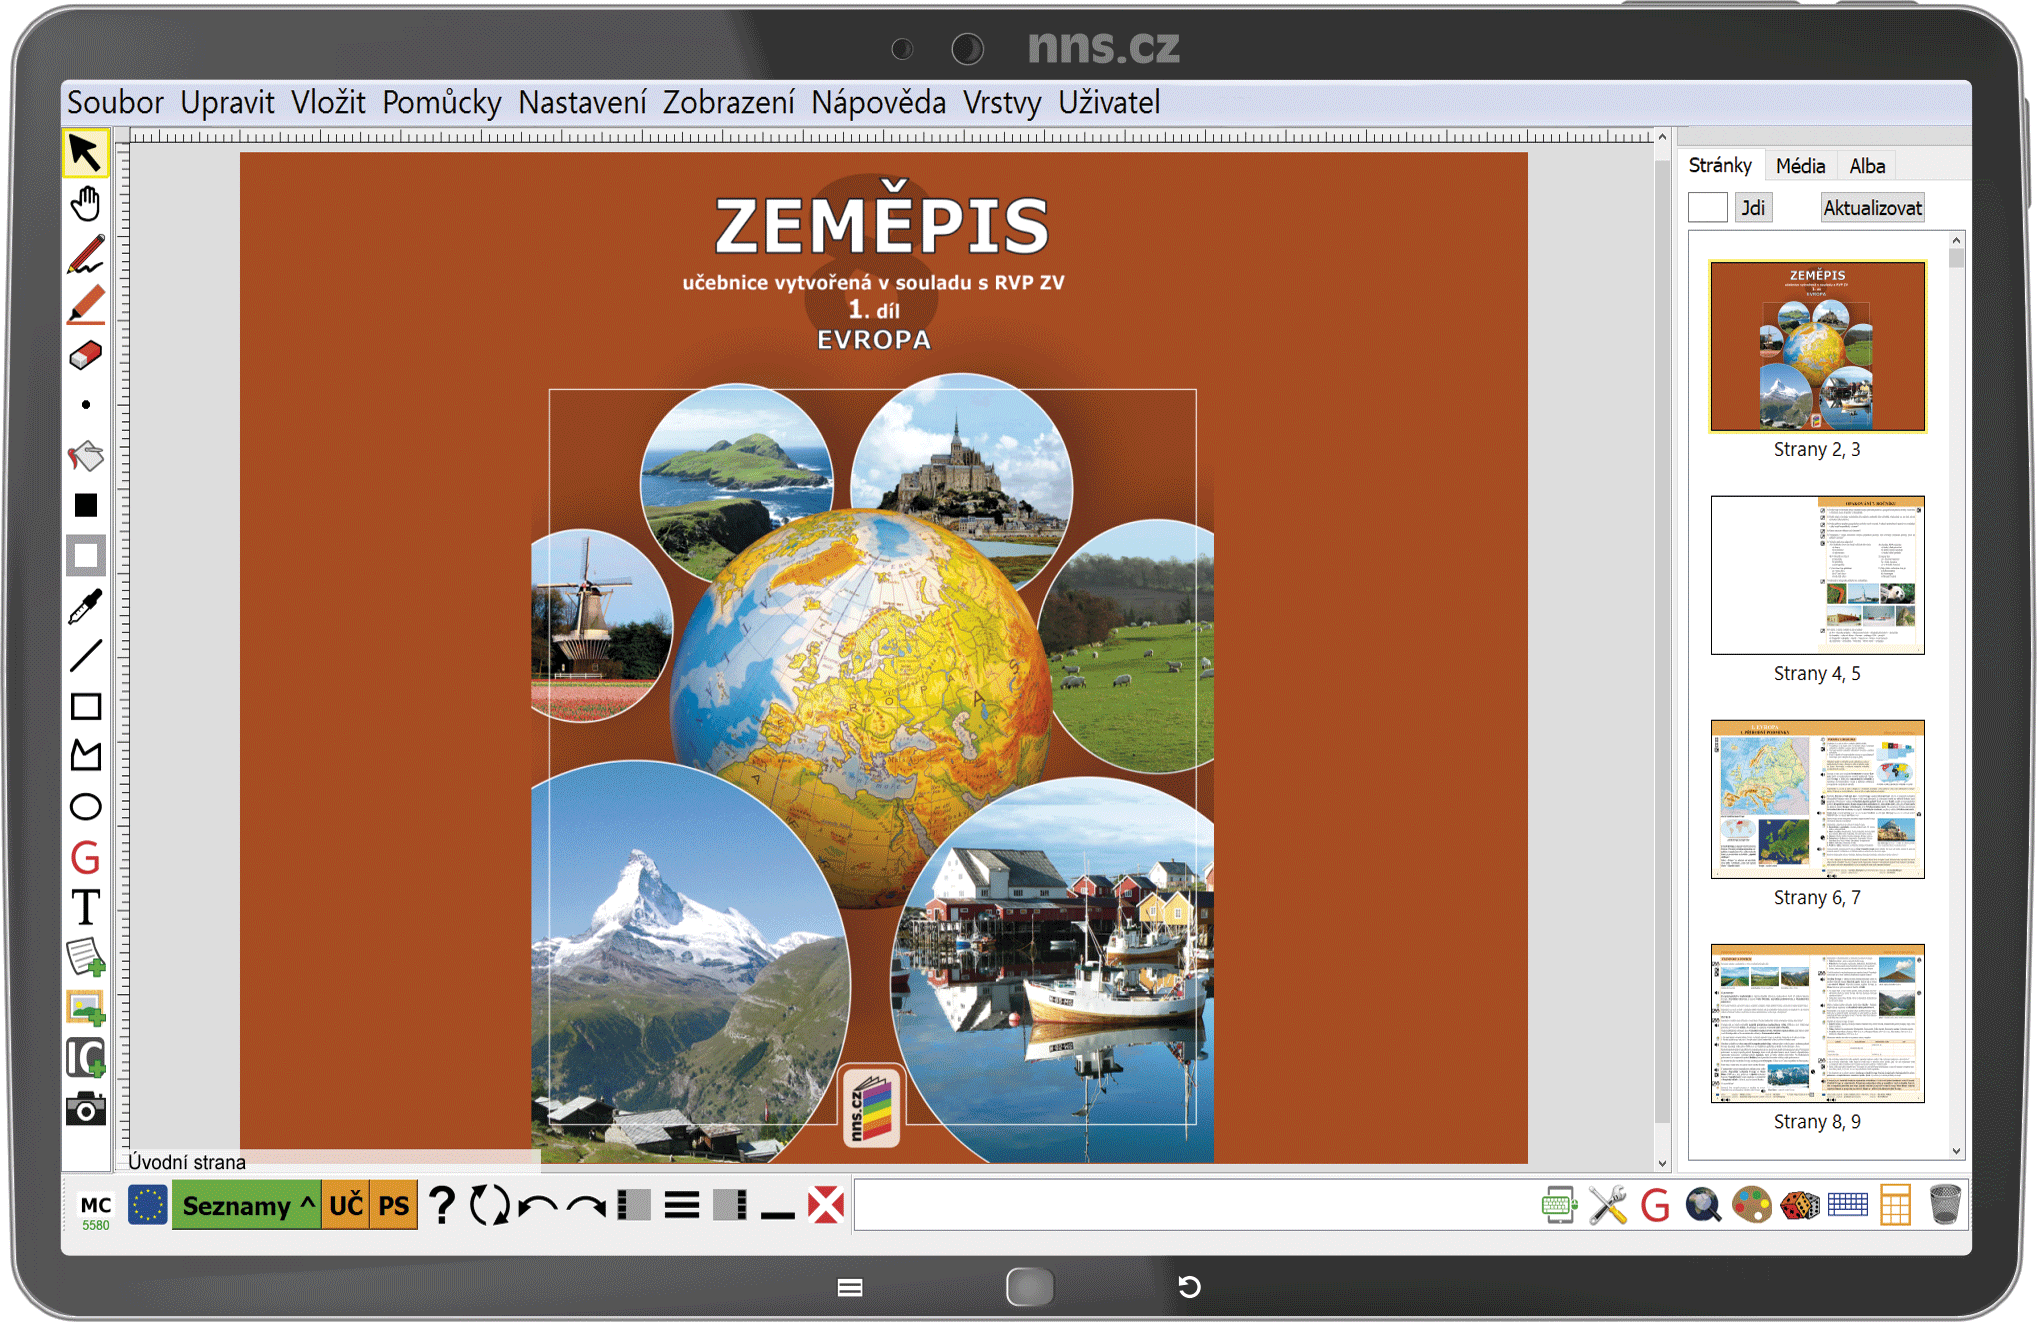The height and width of the screenshot is (1322, 2038).
Task: Toggle the UČ textbook mode button
Action: pyautogui.click(x=346, y=1205)
